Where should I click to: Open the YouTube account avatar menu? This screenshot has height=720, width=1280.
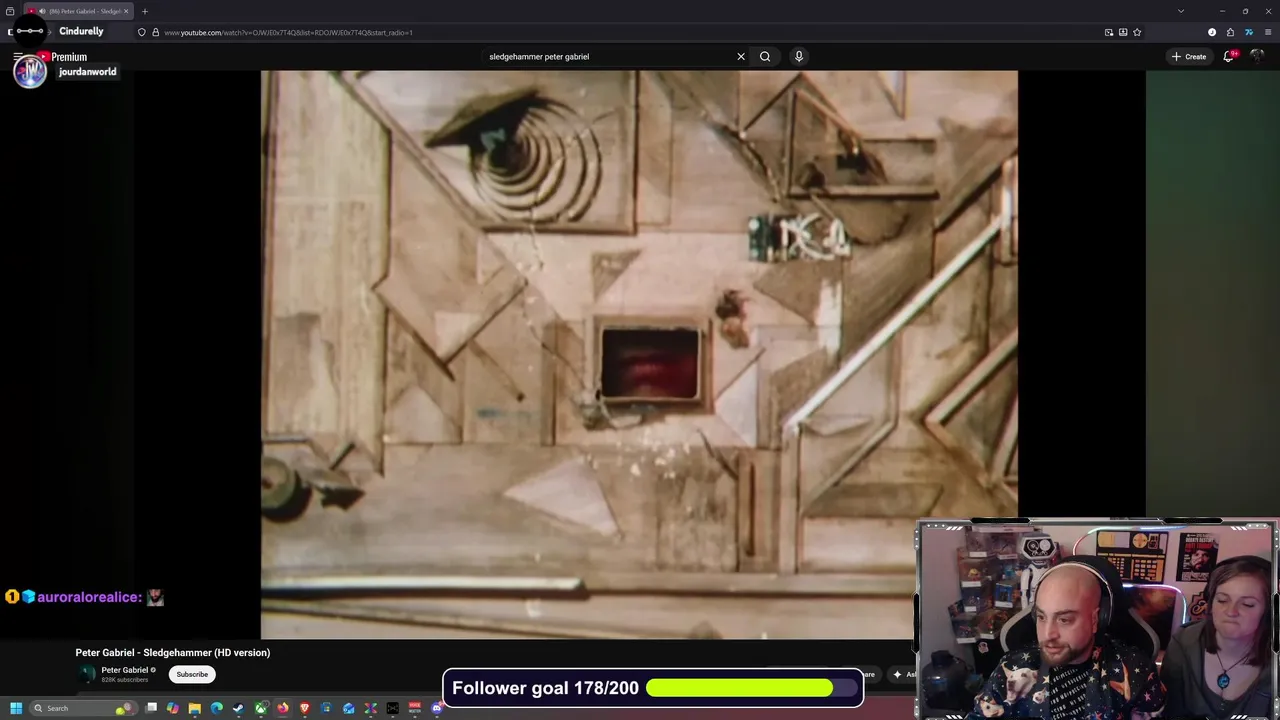1257,57
